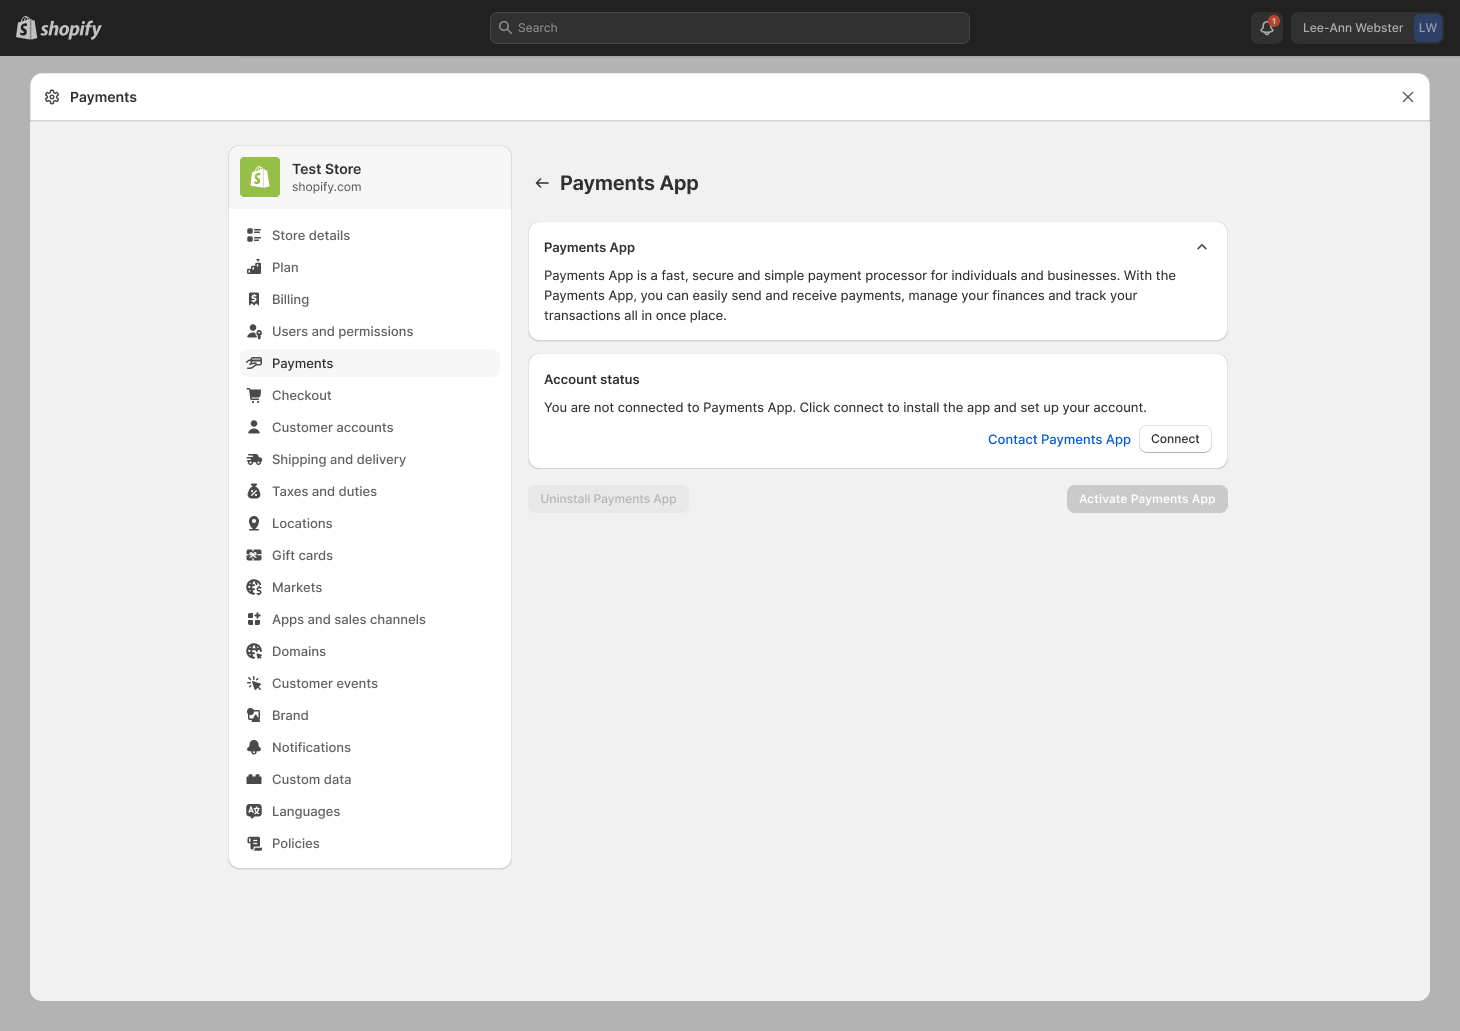Click the Gift cards icon
Screen dimensions: 1460x1031
pyautogui.click(x=254, y=555)
